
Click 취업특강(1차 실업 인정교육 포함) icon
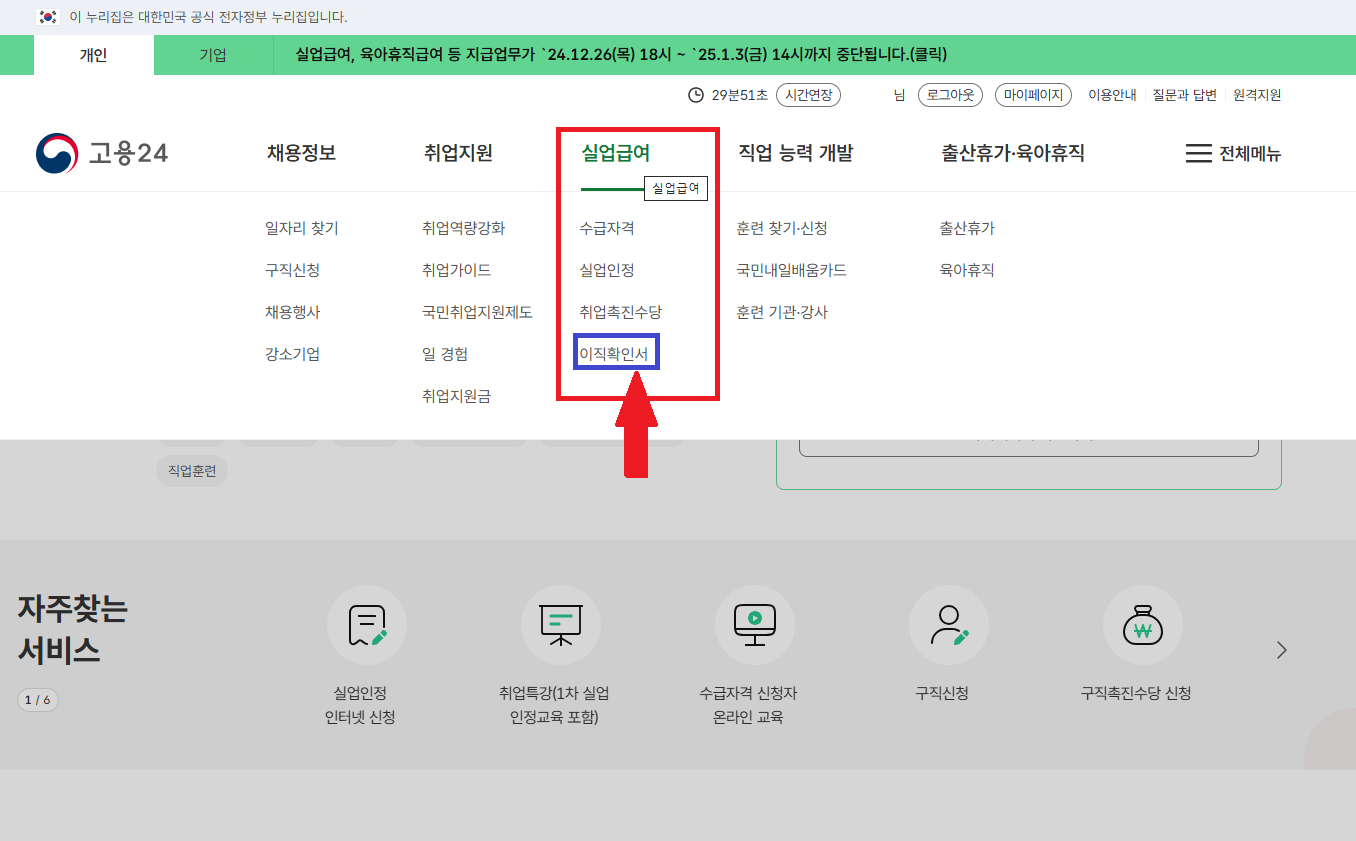click(560, 625)
